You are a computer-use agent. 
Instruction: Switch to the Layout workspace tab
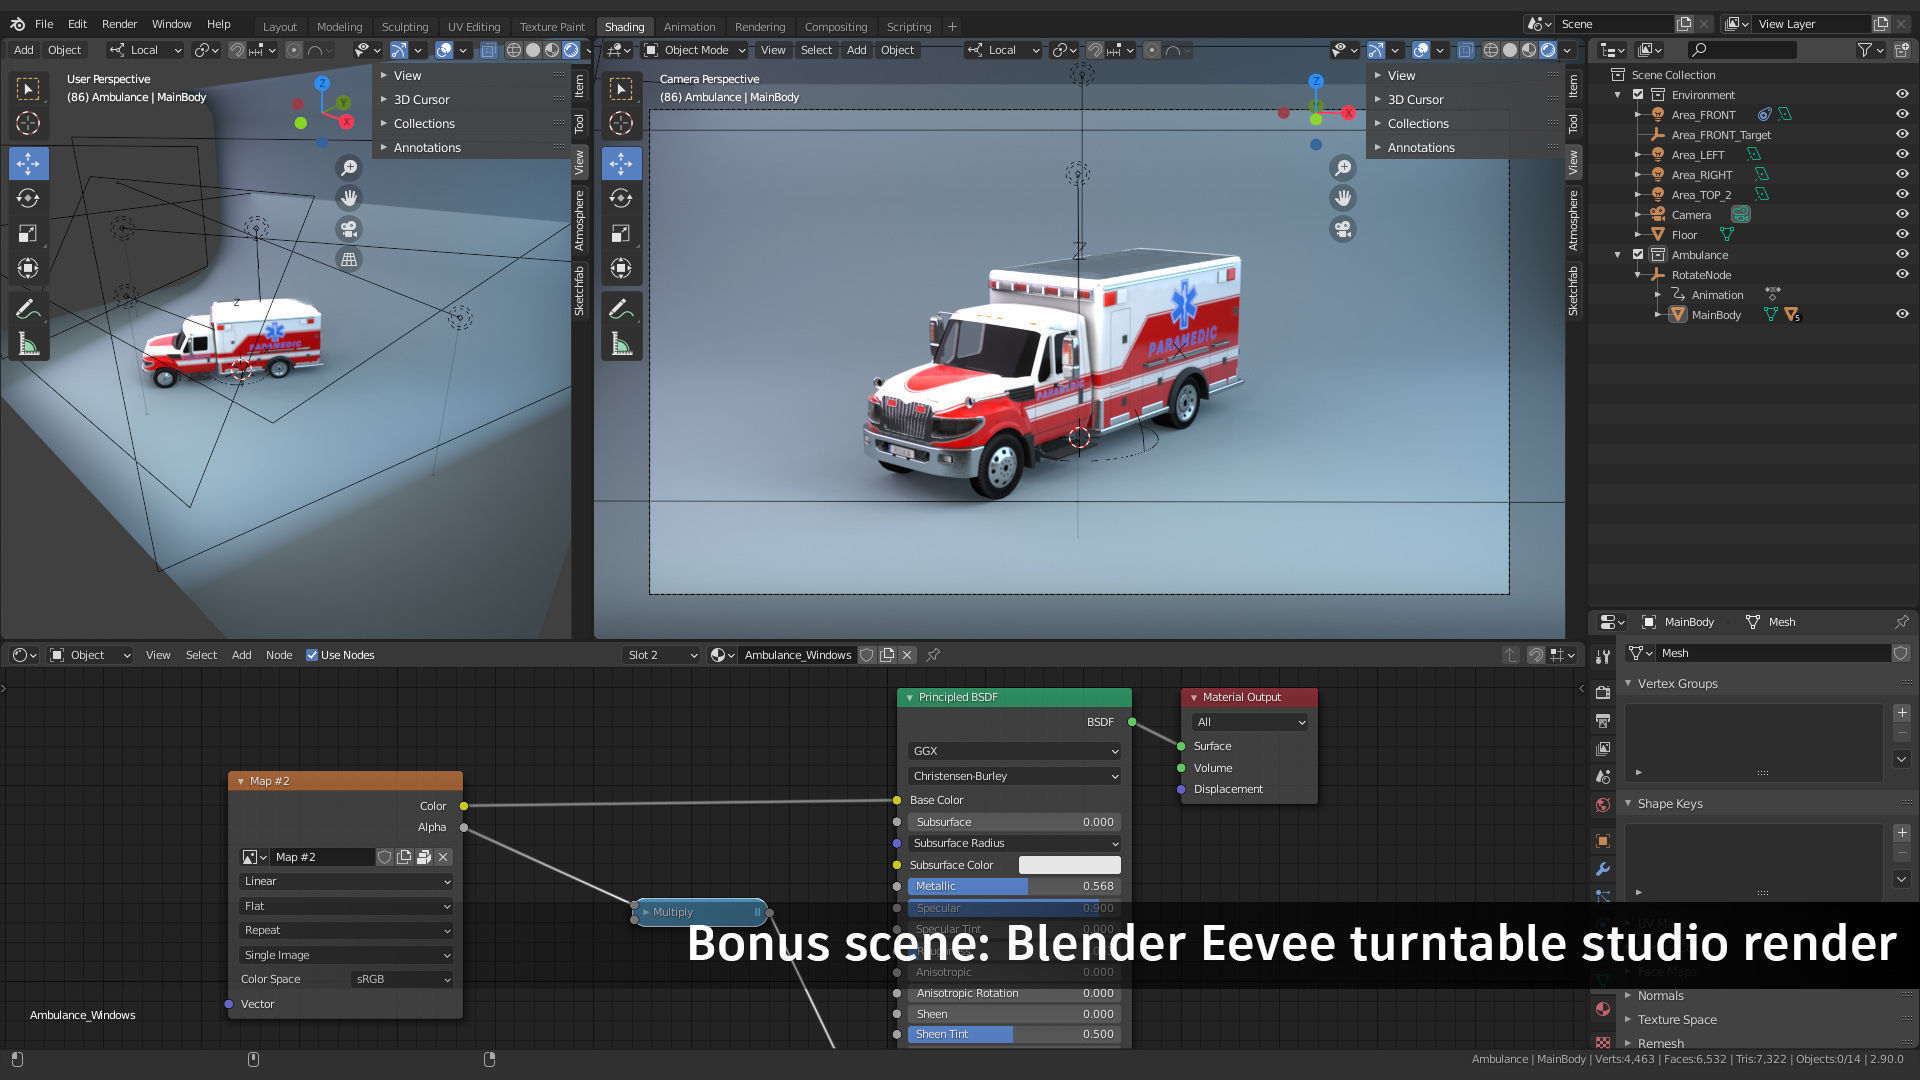pyautogui.click(x=280, y=27)
